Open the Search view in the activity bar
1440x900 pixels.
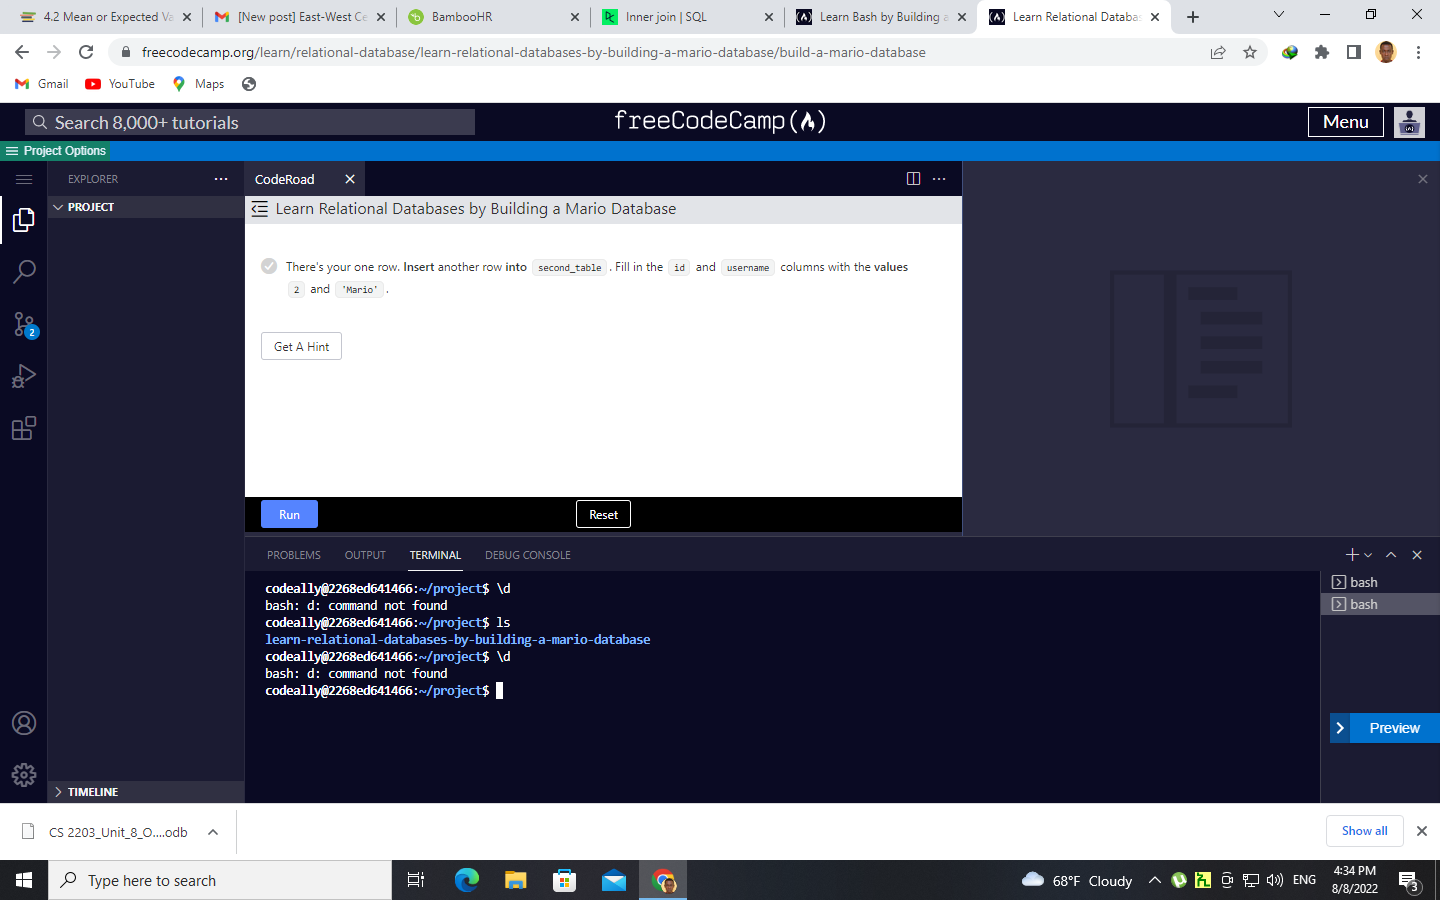tap(24, 271)
